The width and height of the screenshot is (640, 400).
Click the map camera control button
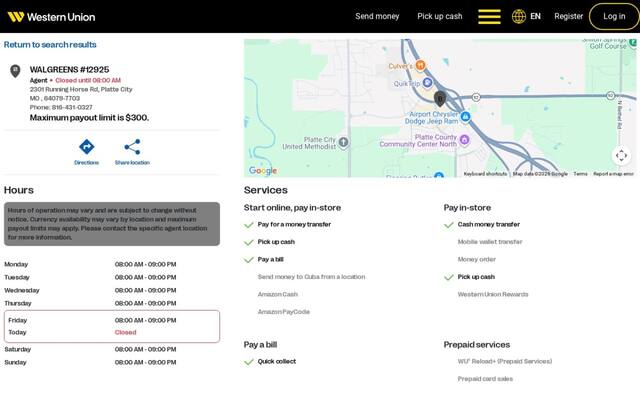click(621, 155)
